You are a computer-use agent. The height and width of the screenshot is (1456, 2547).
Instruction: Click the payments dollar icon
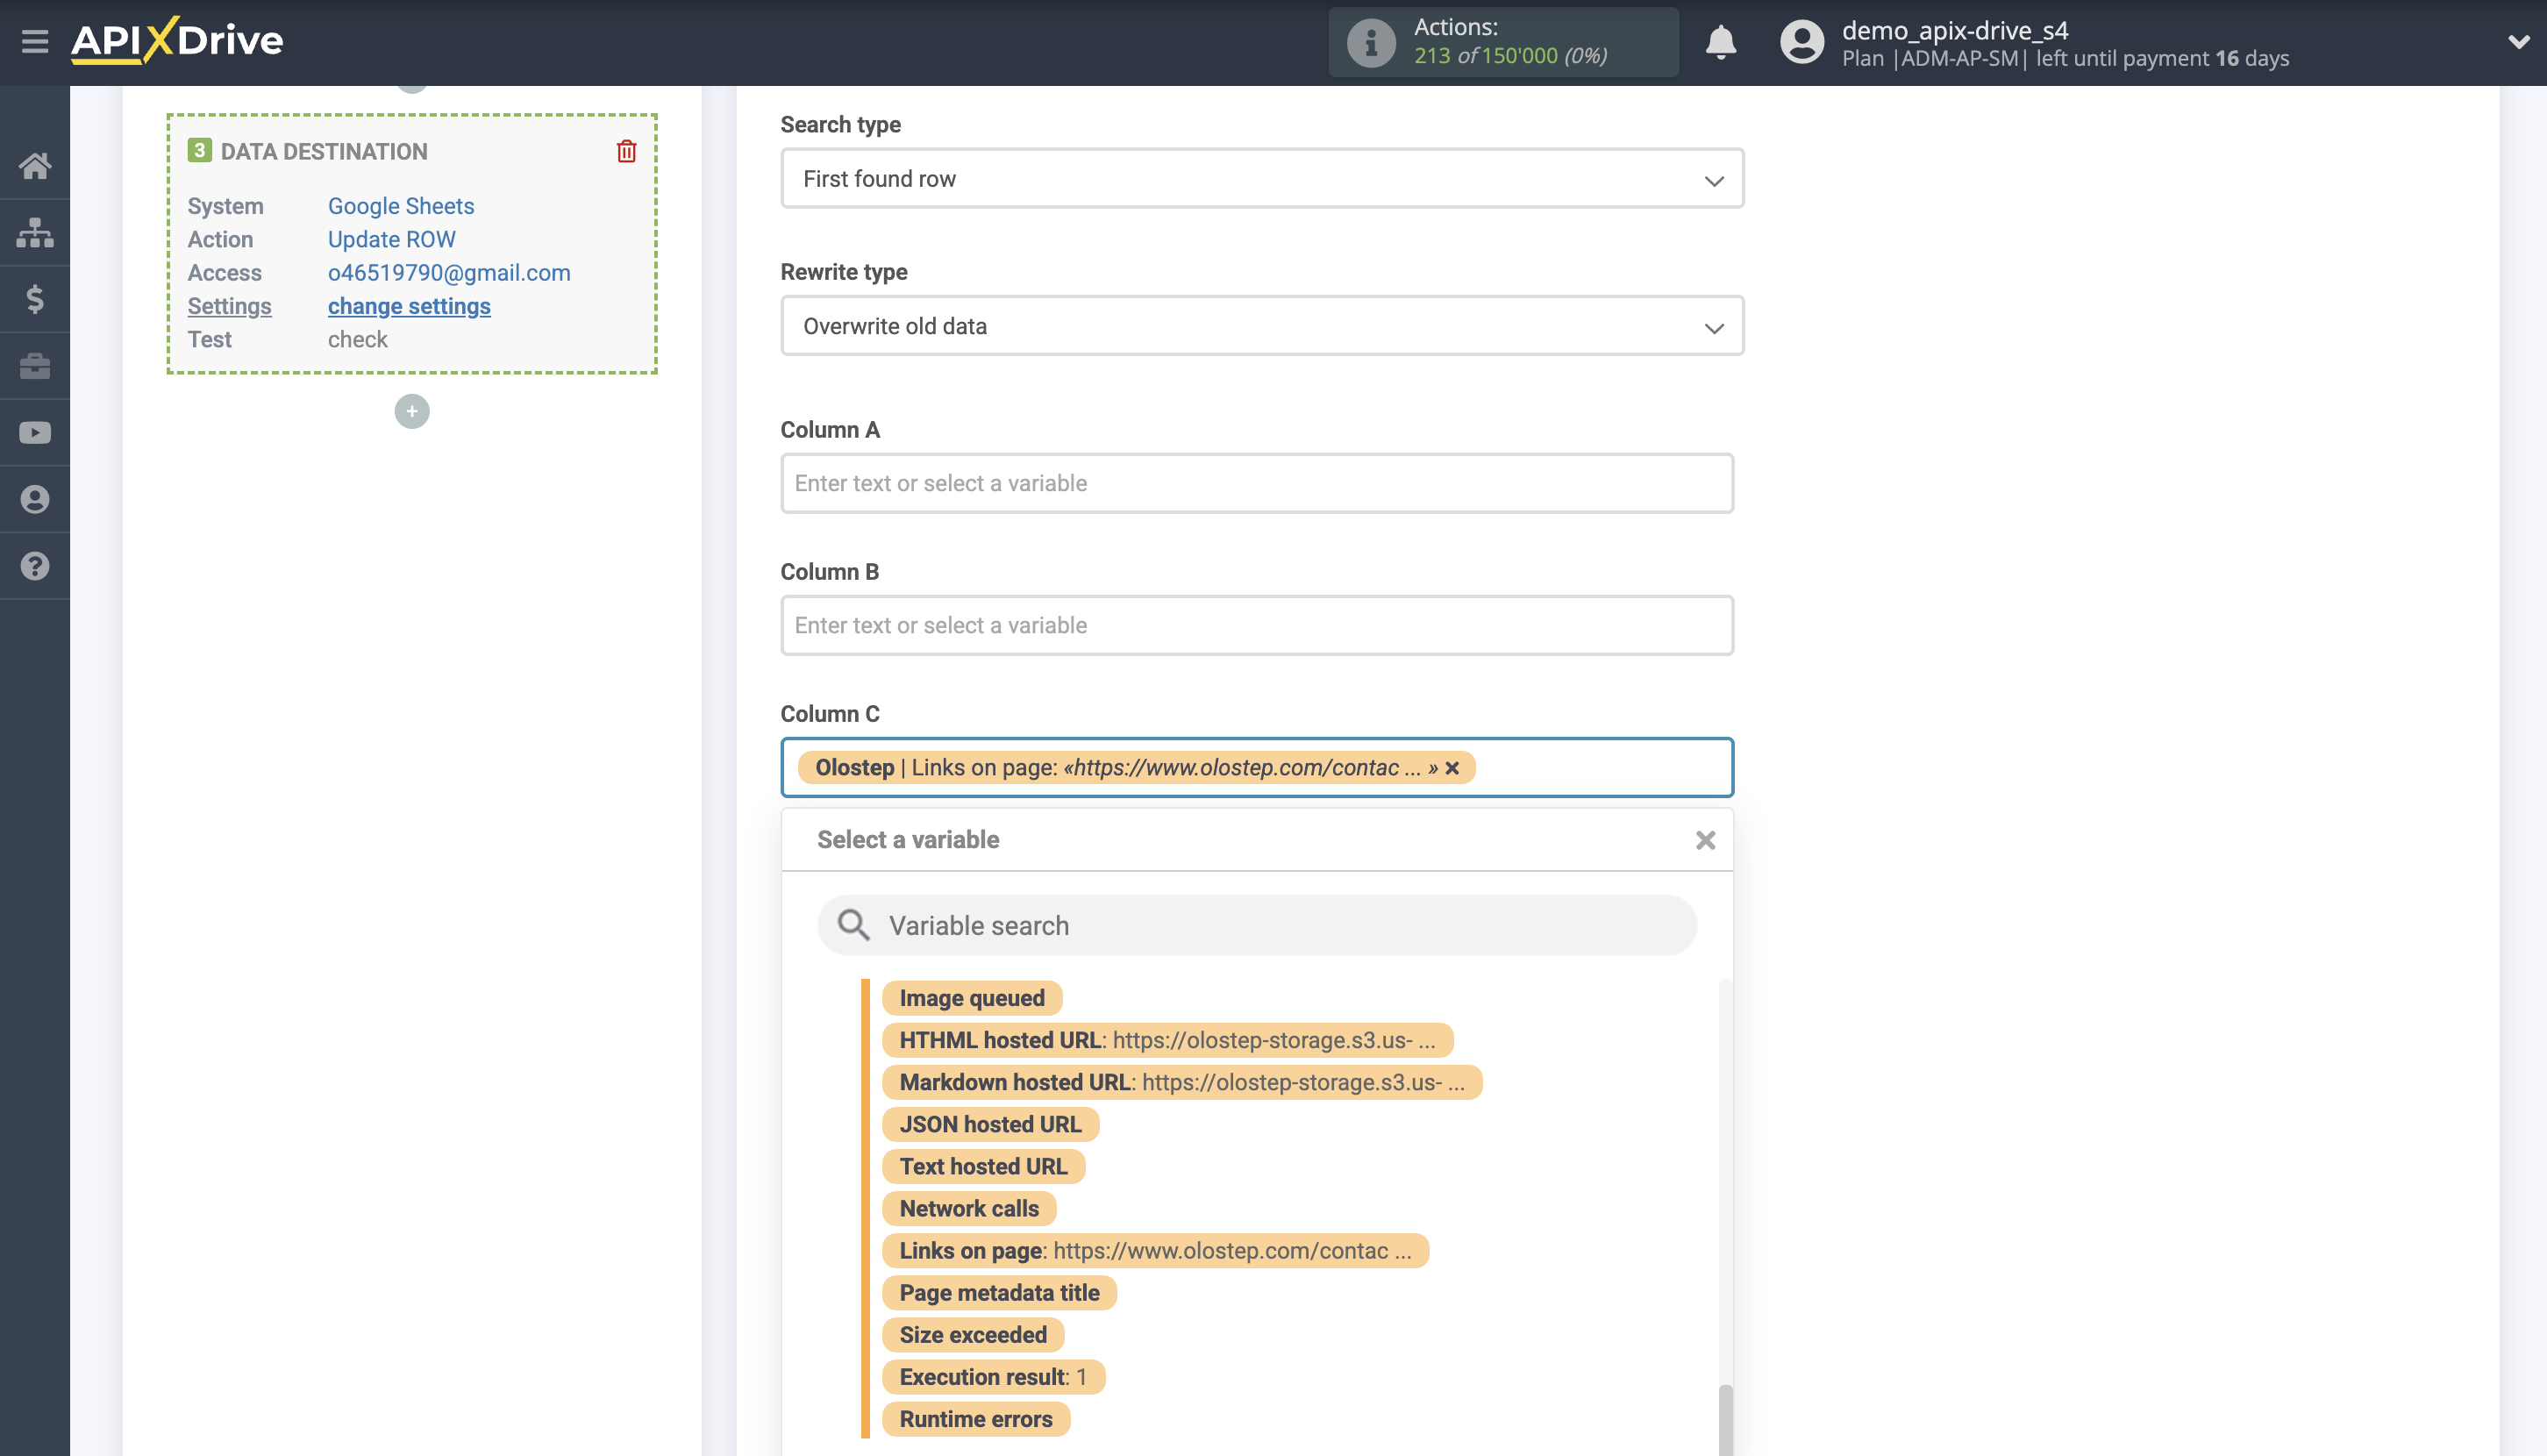(x=35, y=299)
